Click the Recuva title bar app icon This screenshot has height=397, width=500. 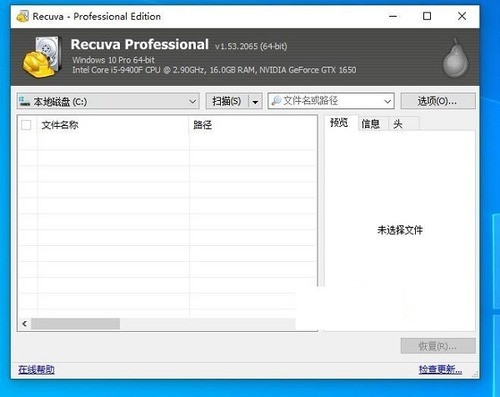coord(23,16)
